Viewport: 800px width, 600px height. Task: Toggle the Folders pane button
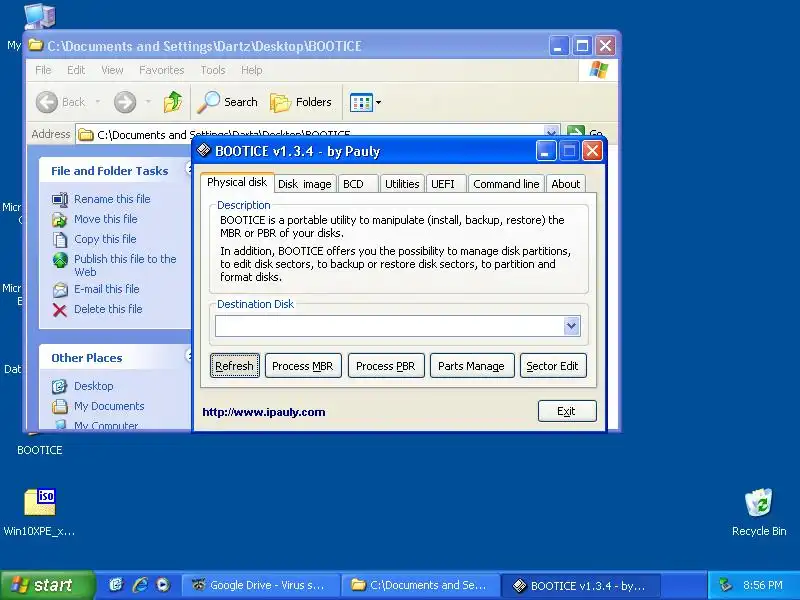click(301, 102)
